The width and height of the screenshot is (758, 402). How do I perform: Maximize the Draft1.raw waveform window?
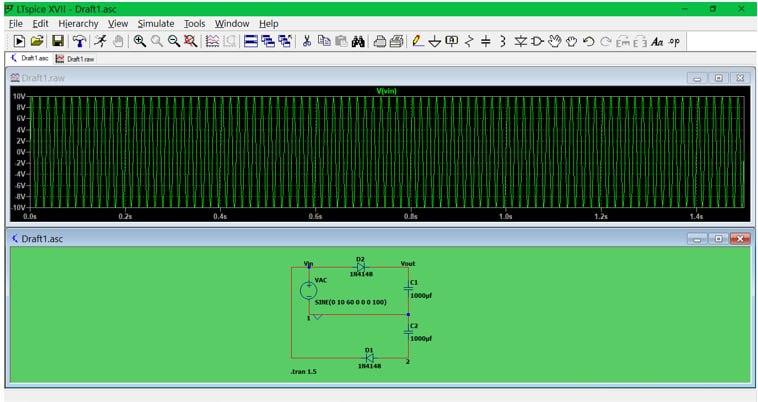point(718,78)
